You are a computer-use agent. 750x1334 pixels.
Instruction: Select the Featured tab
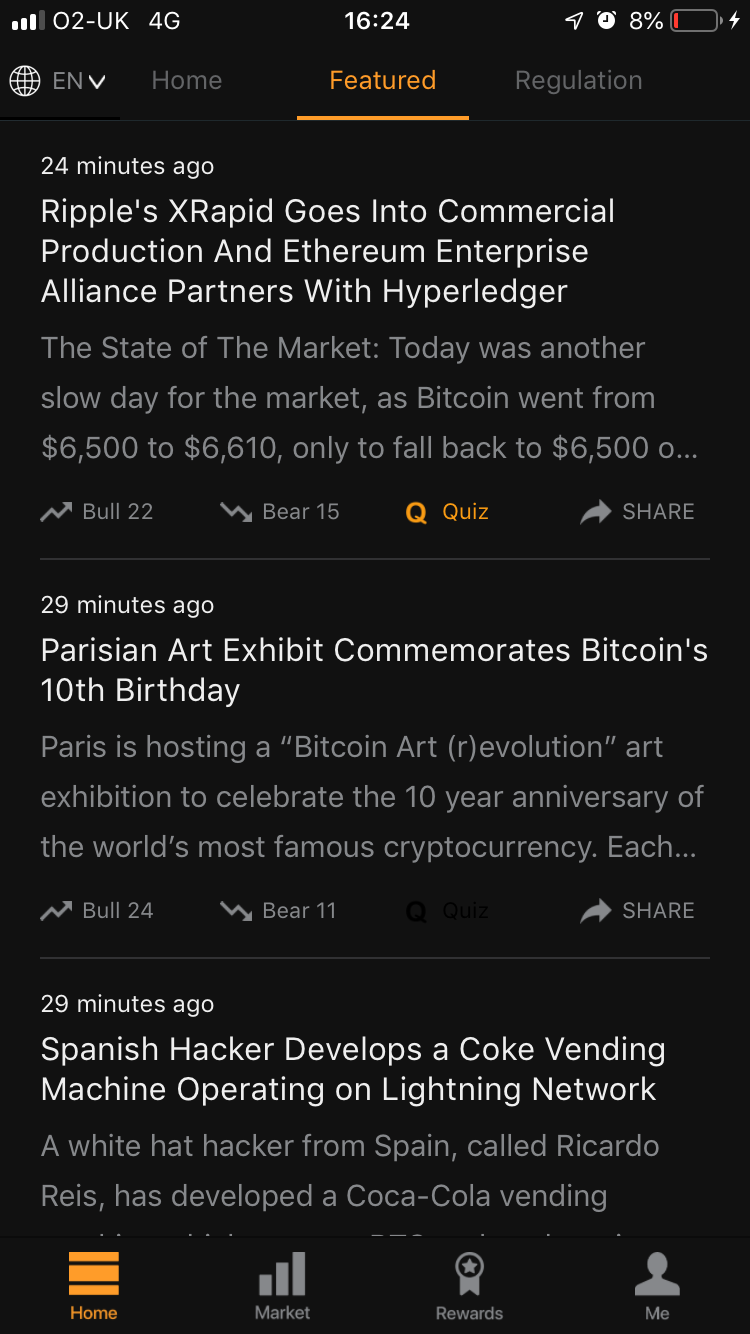pos(383,81)
